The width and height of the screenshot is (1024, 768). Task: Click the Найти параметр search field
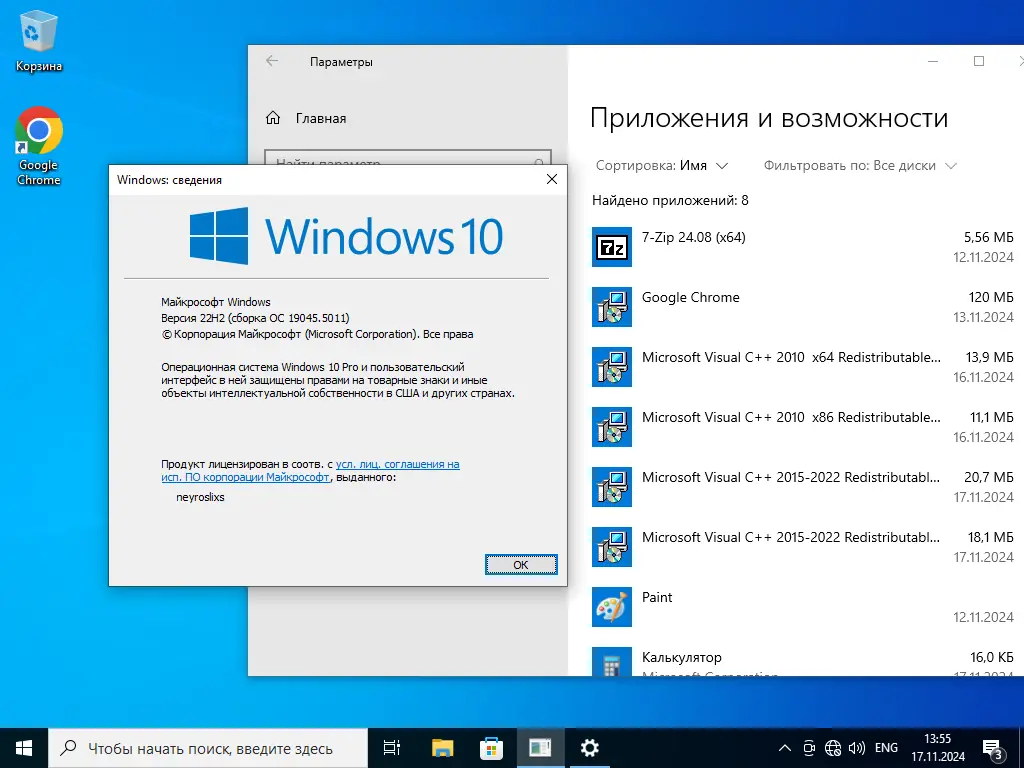(x=408, y=157)
